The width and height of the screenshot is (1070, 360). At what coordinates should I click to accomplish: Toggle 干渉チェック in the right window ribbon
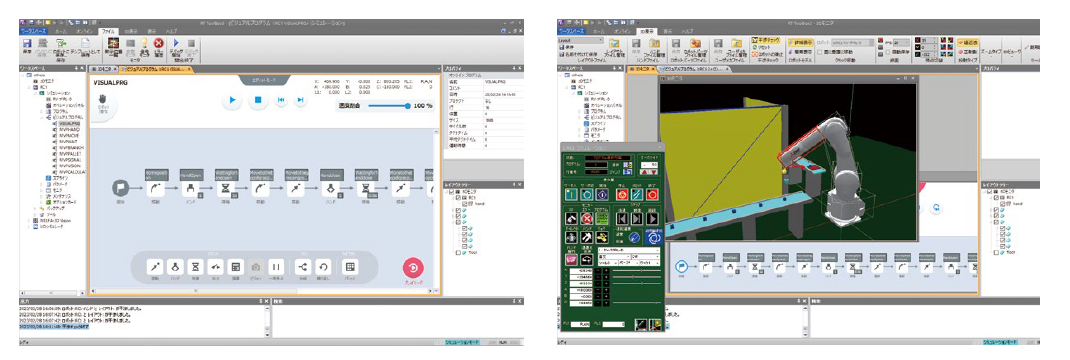click(x=767, y=41)
